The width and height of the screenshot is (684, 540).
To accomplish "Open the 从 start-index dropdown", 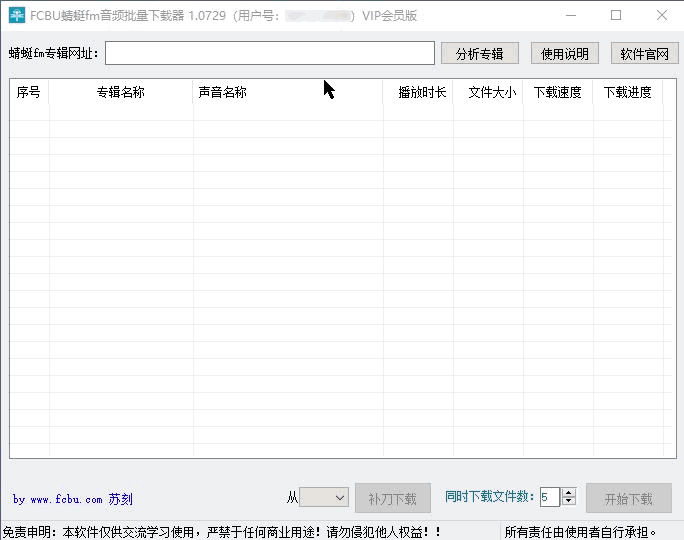I will click(324, 497).
